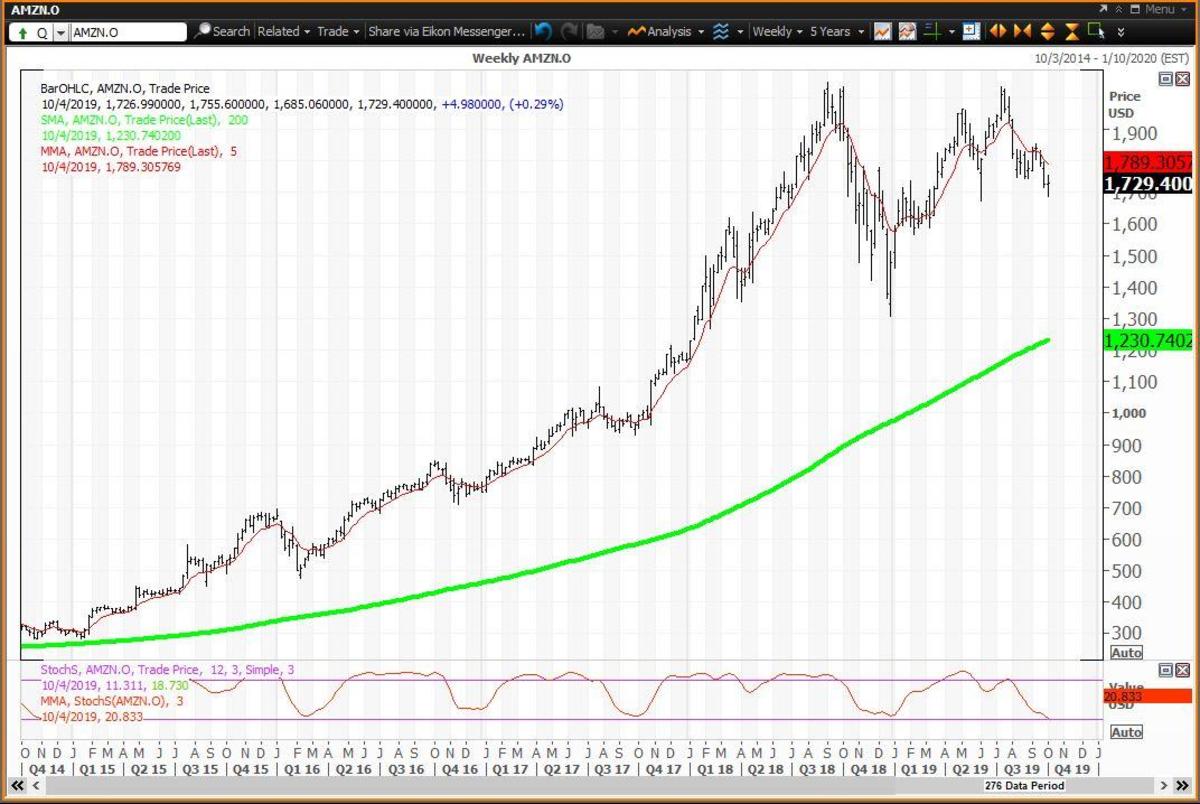
Task: Click the orange 20.833 stochastic value label
Action: [1147, 696]
